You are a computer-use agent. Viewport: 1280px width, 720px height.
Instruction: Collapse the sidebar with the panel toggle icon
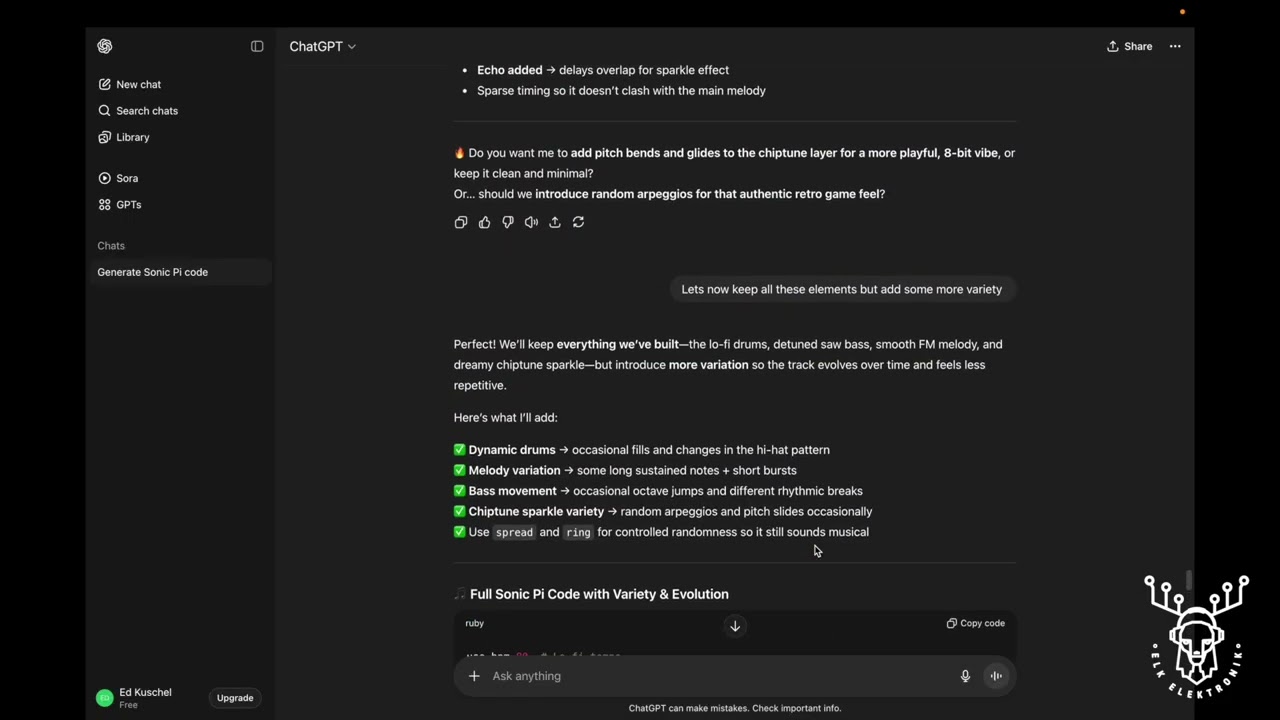tap(257, 46)
